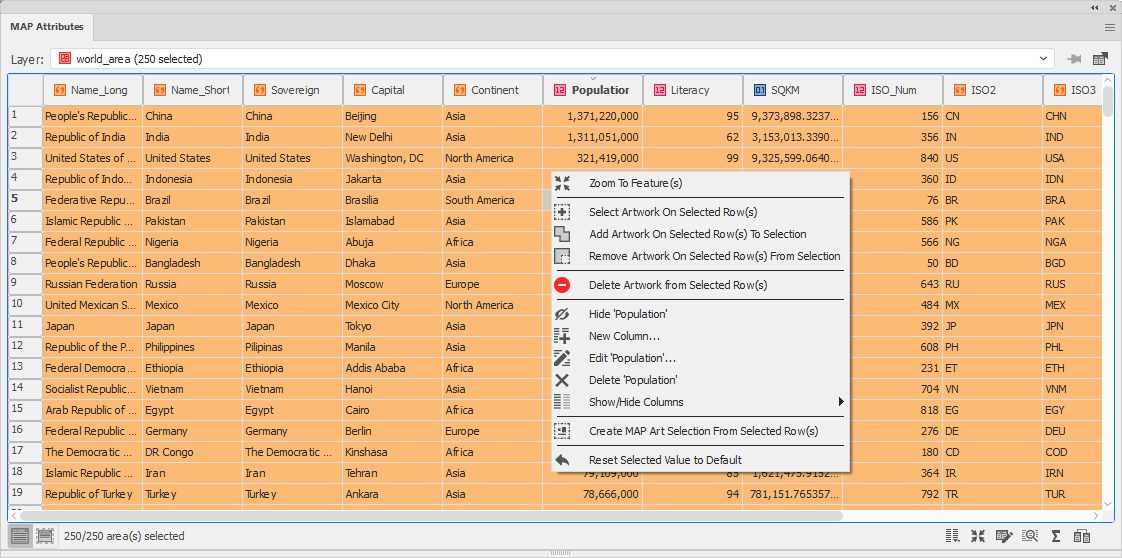Click the cell 'Beijing' in Capital column
The height and width of the screenshot is (558, 1122).
[x=393, y=116]
